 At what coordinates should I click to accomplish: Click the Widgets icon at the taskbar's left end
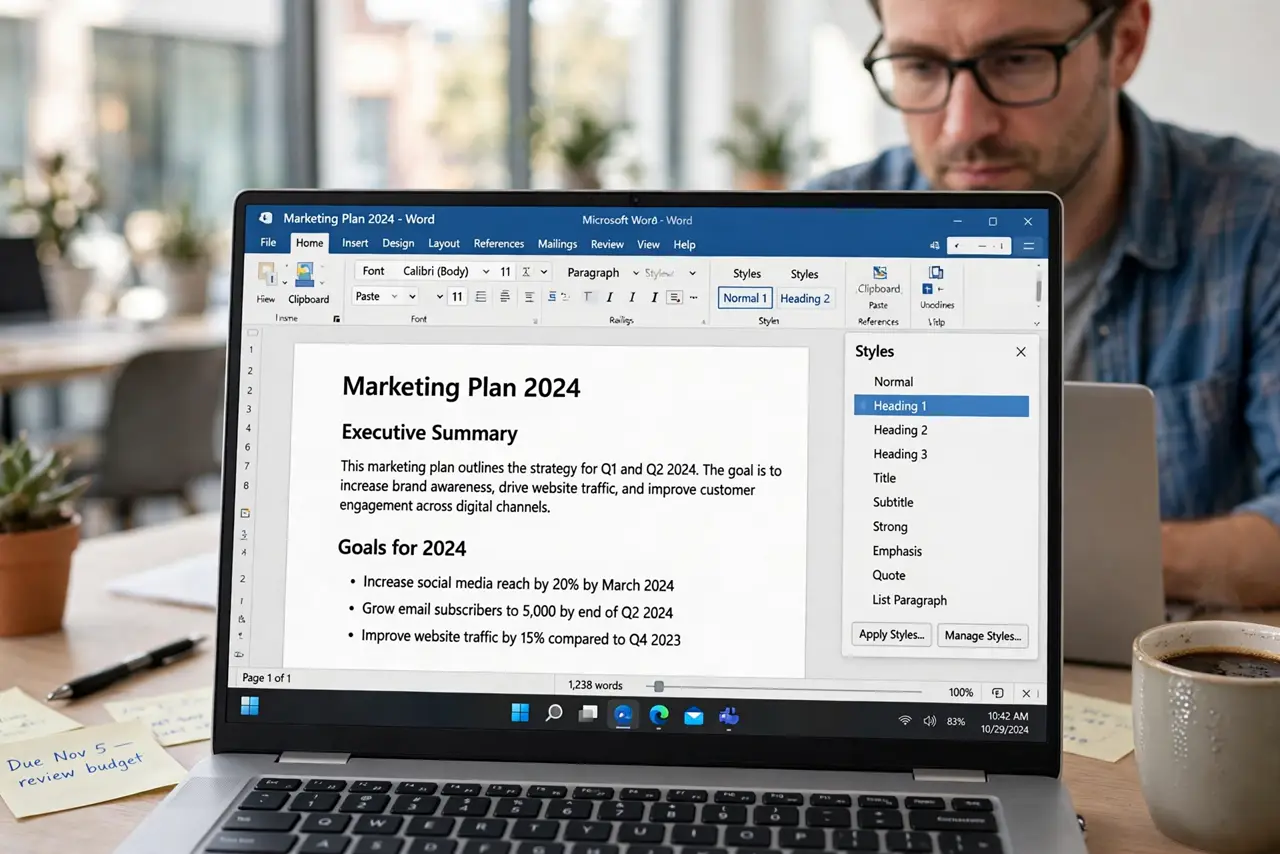250,706
